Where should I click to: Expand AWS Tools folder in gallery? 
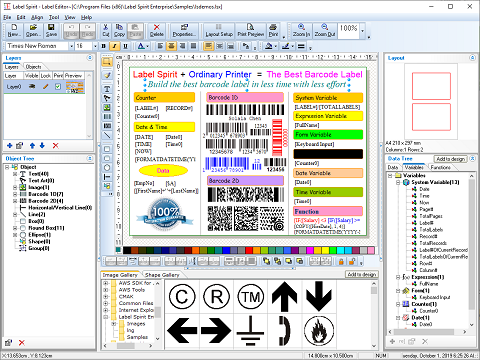click(x=106, y=290)
